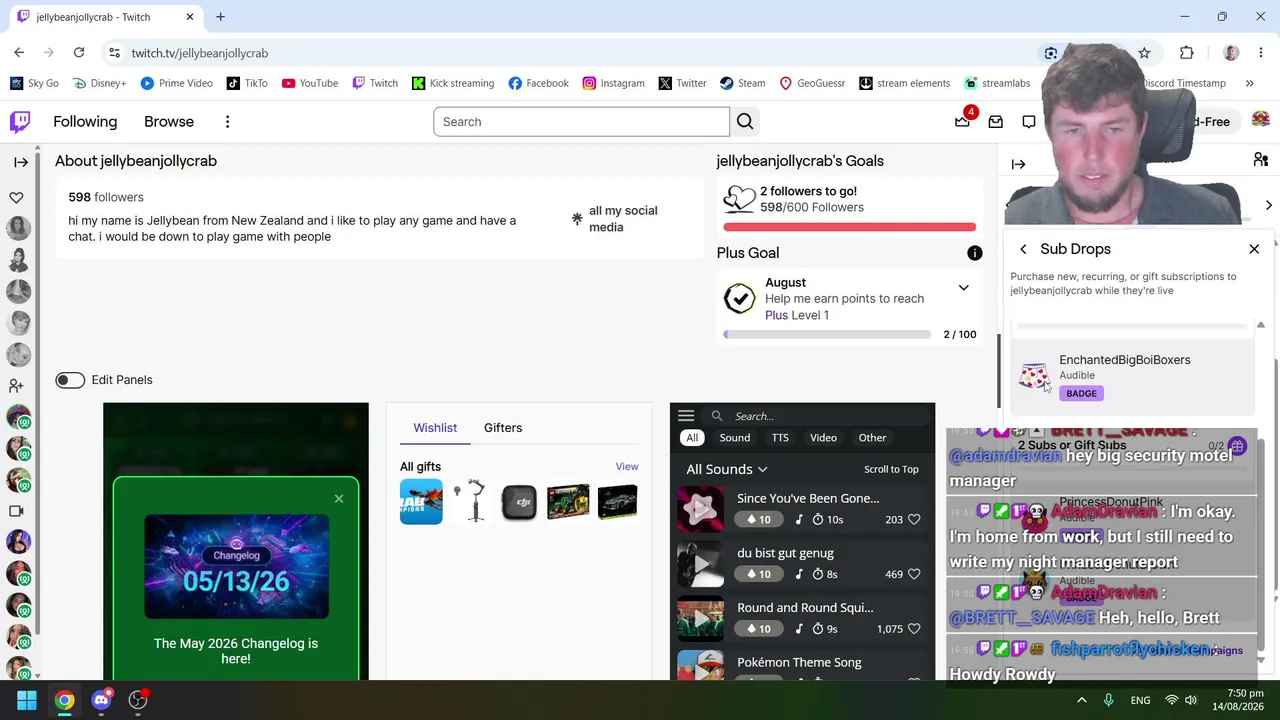
Task: Open the Chrome profile avatar
Action: tap(1231, 53)
